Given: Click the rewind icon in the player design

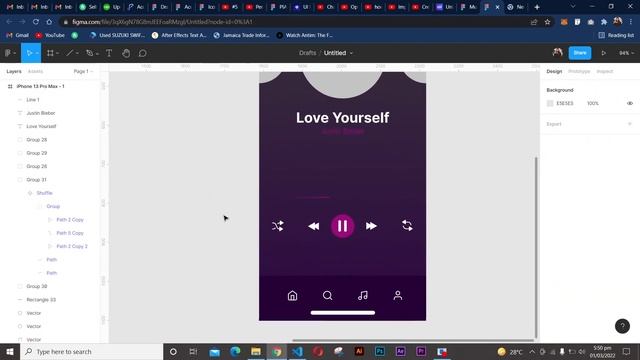Looking at the screenshot, I should (313, 226).
